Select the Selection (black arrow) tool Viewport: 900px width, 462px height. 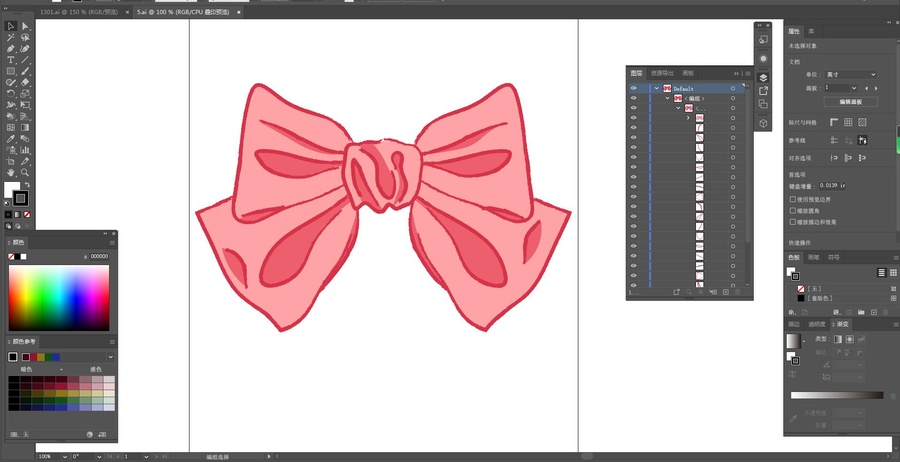point(11,26)
